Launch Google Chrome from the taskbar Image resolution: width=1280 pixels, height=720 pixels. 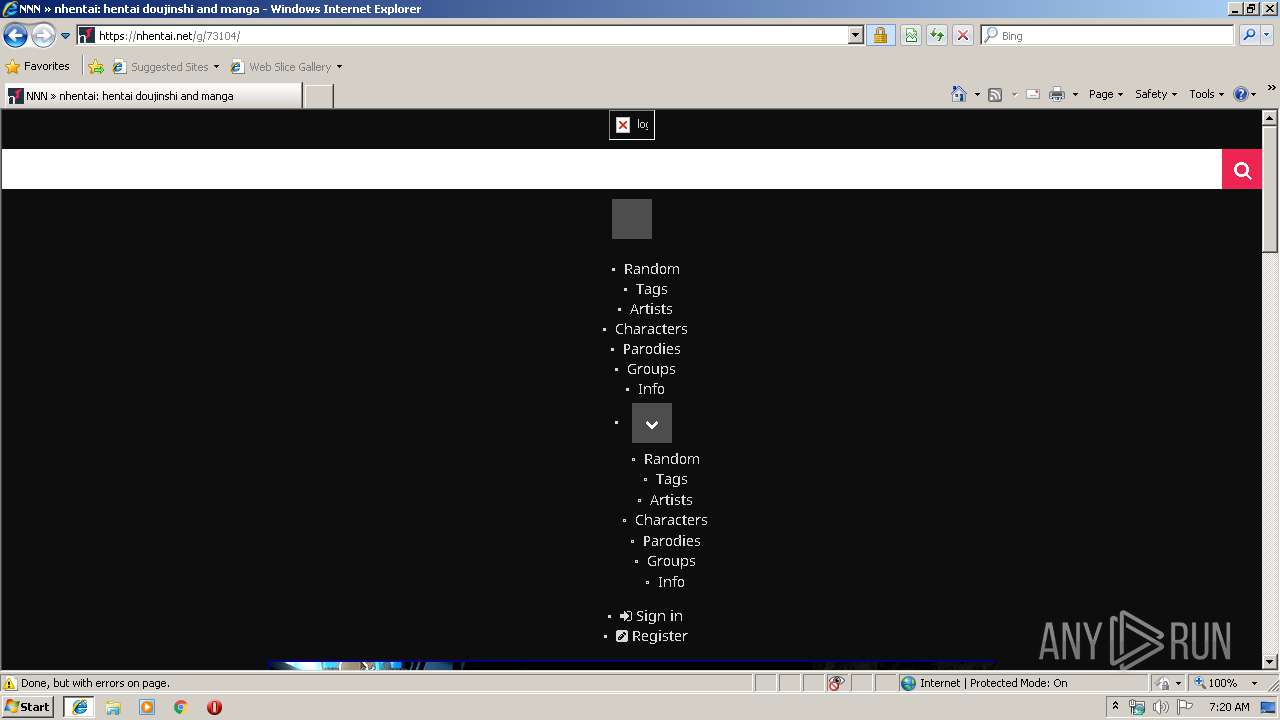[x=181, y=707]
